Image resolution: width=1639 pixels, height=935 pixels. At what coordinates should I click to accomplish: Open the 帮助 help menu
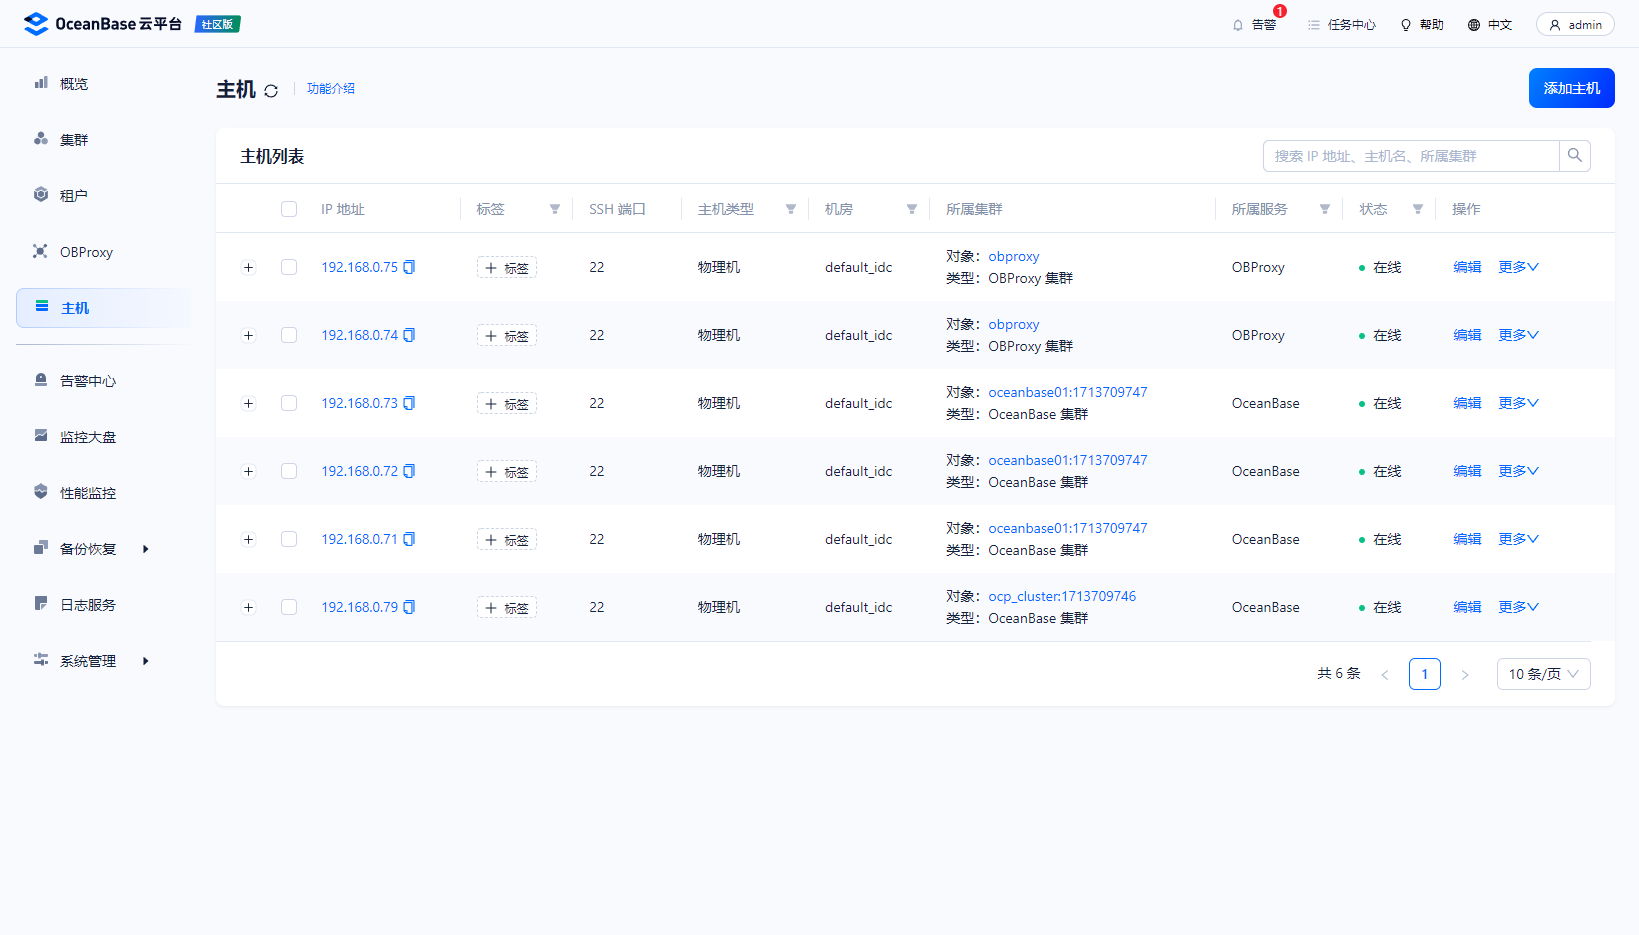point(1421,25)
